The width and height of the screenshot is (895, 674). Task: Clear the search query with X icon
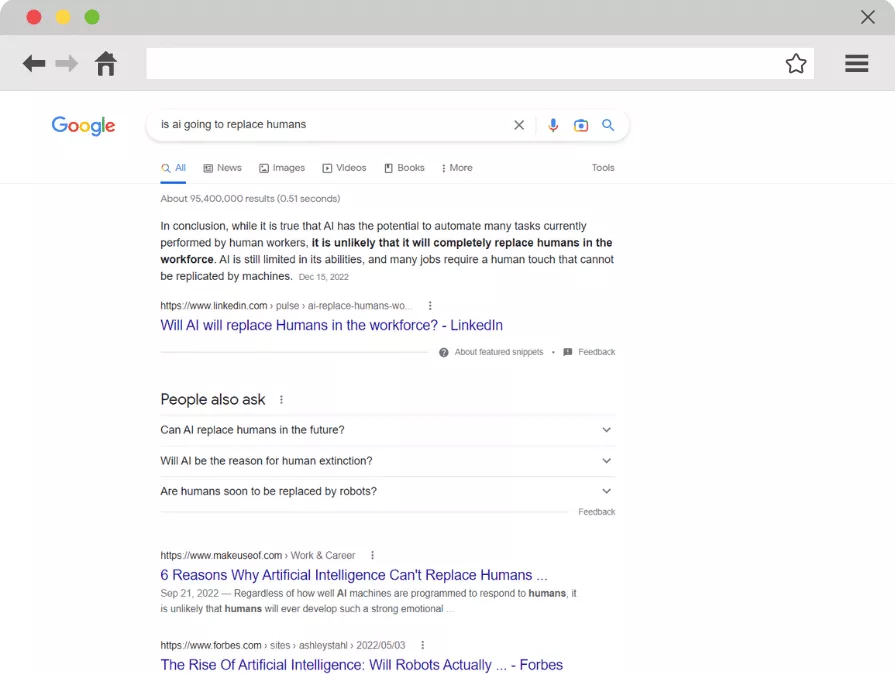[519, 125]
